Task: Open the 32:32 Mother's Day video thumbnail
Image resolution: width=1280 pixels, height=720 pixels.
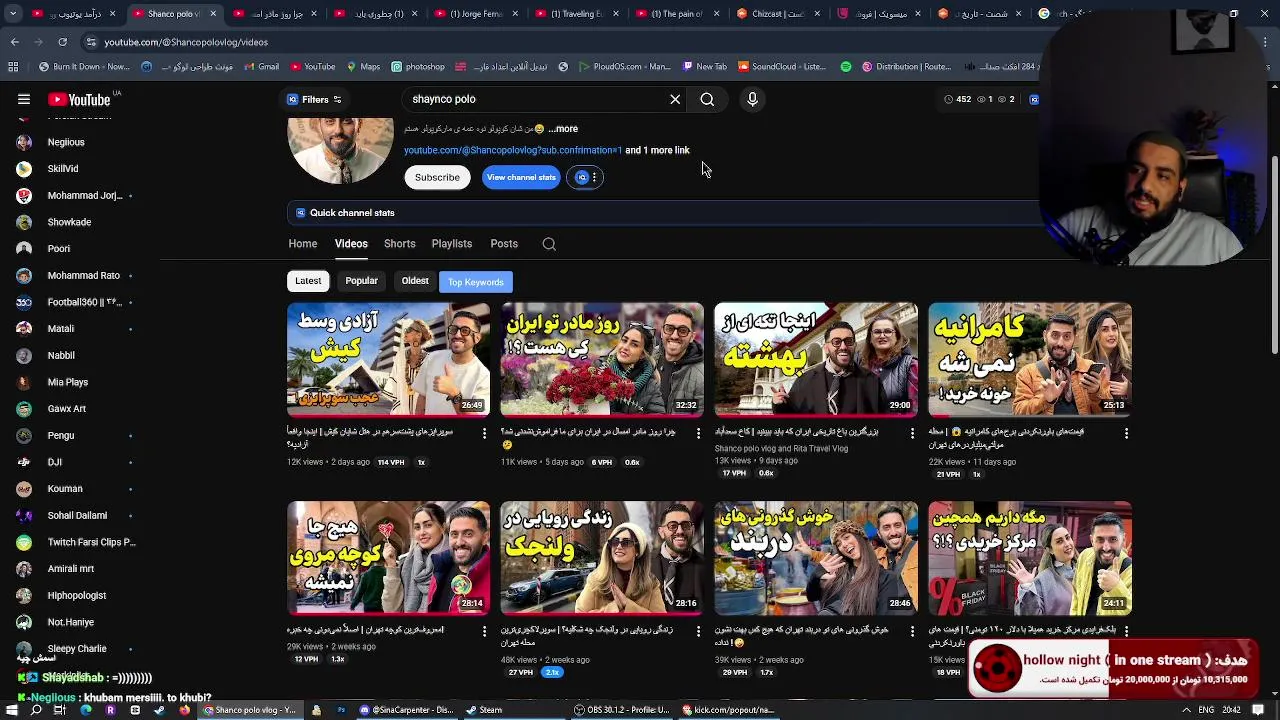Action: click(x=602, y=359)
